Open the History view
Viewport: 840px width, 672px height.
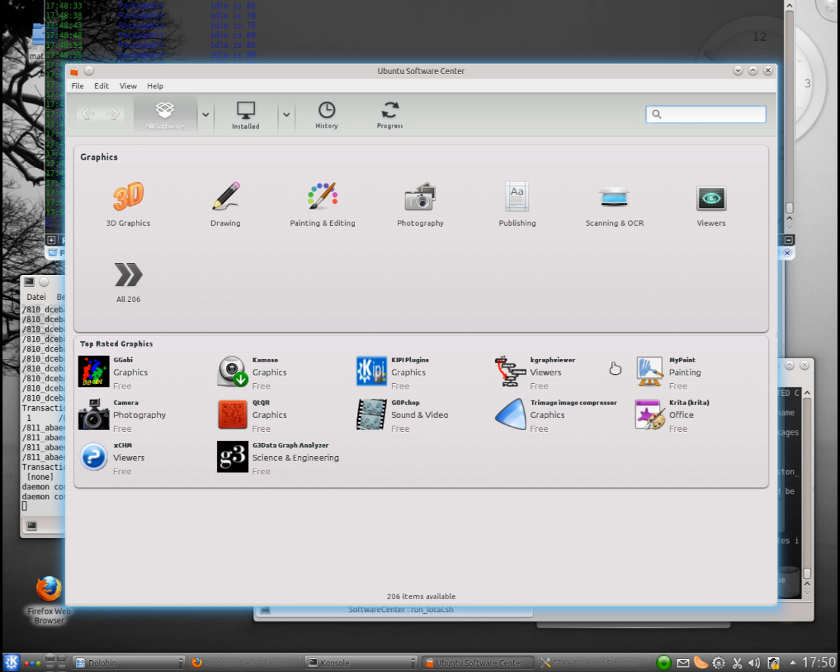[326, 115]
